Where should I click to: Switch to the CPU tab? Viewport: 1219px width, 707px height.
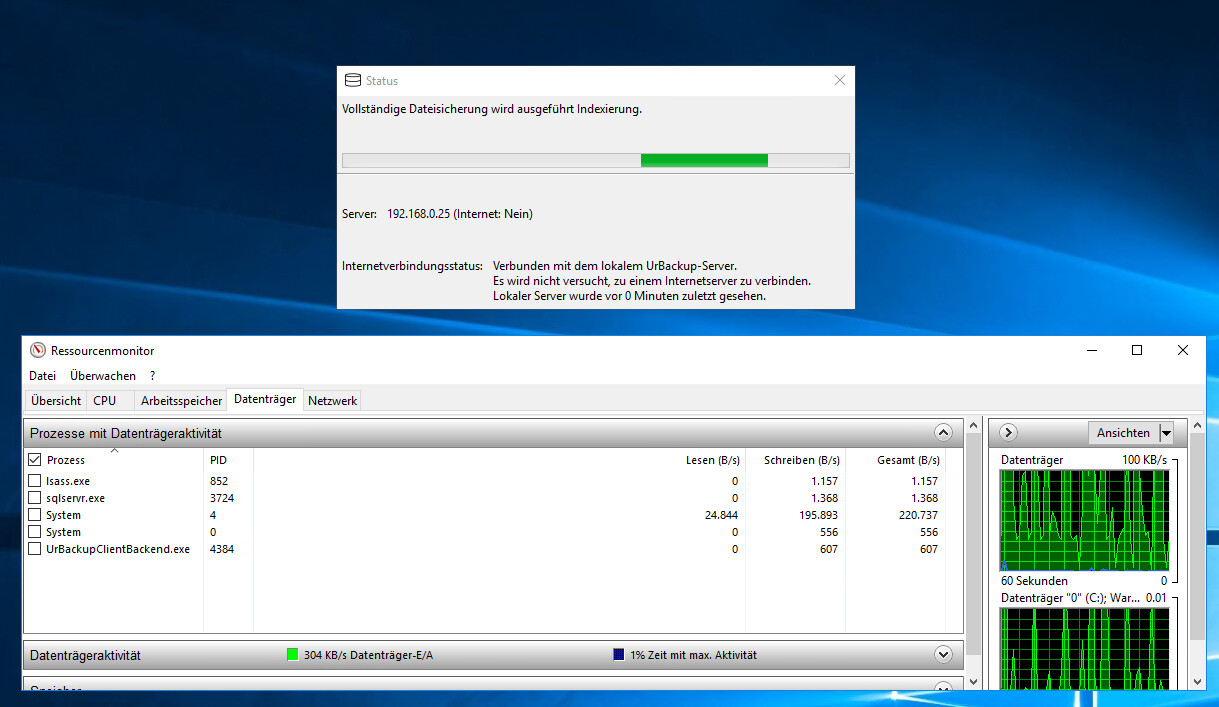tap(105, 401)
